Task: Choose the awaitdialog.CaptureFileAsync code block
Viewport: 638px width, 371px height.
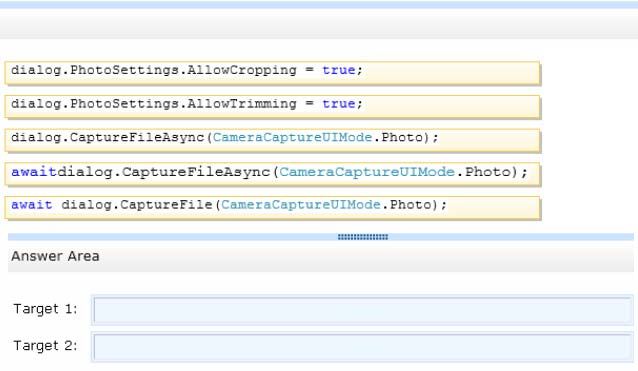Action: [272, 174]
